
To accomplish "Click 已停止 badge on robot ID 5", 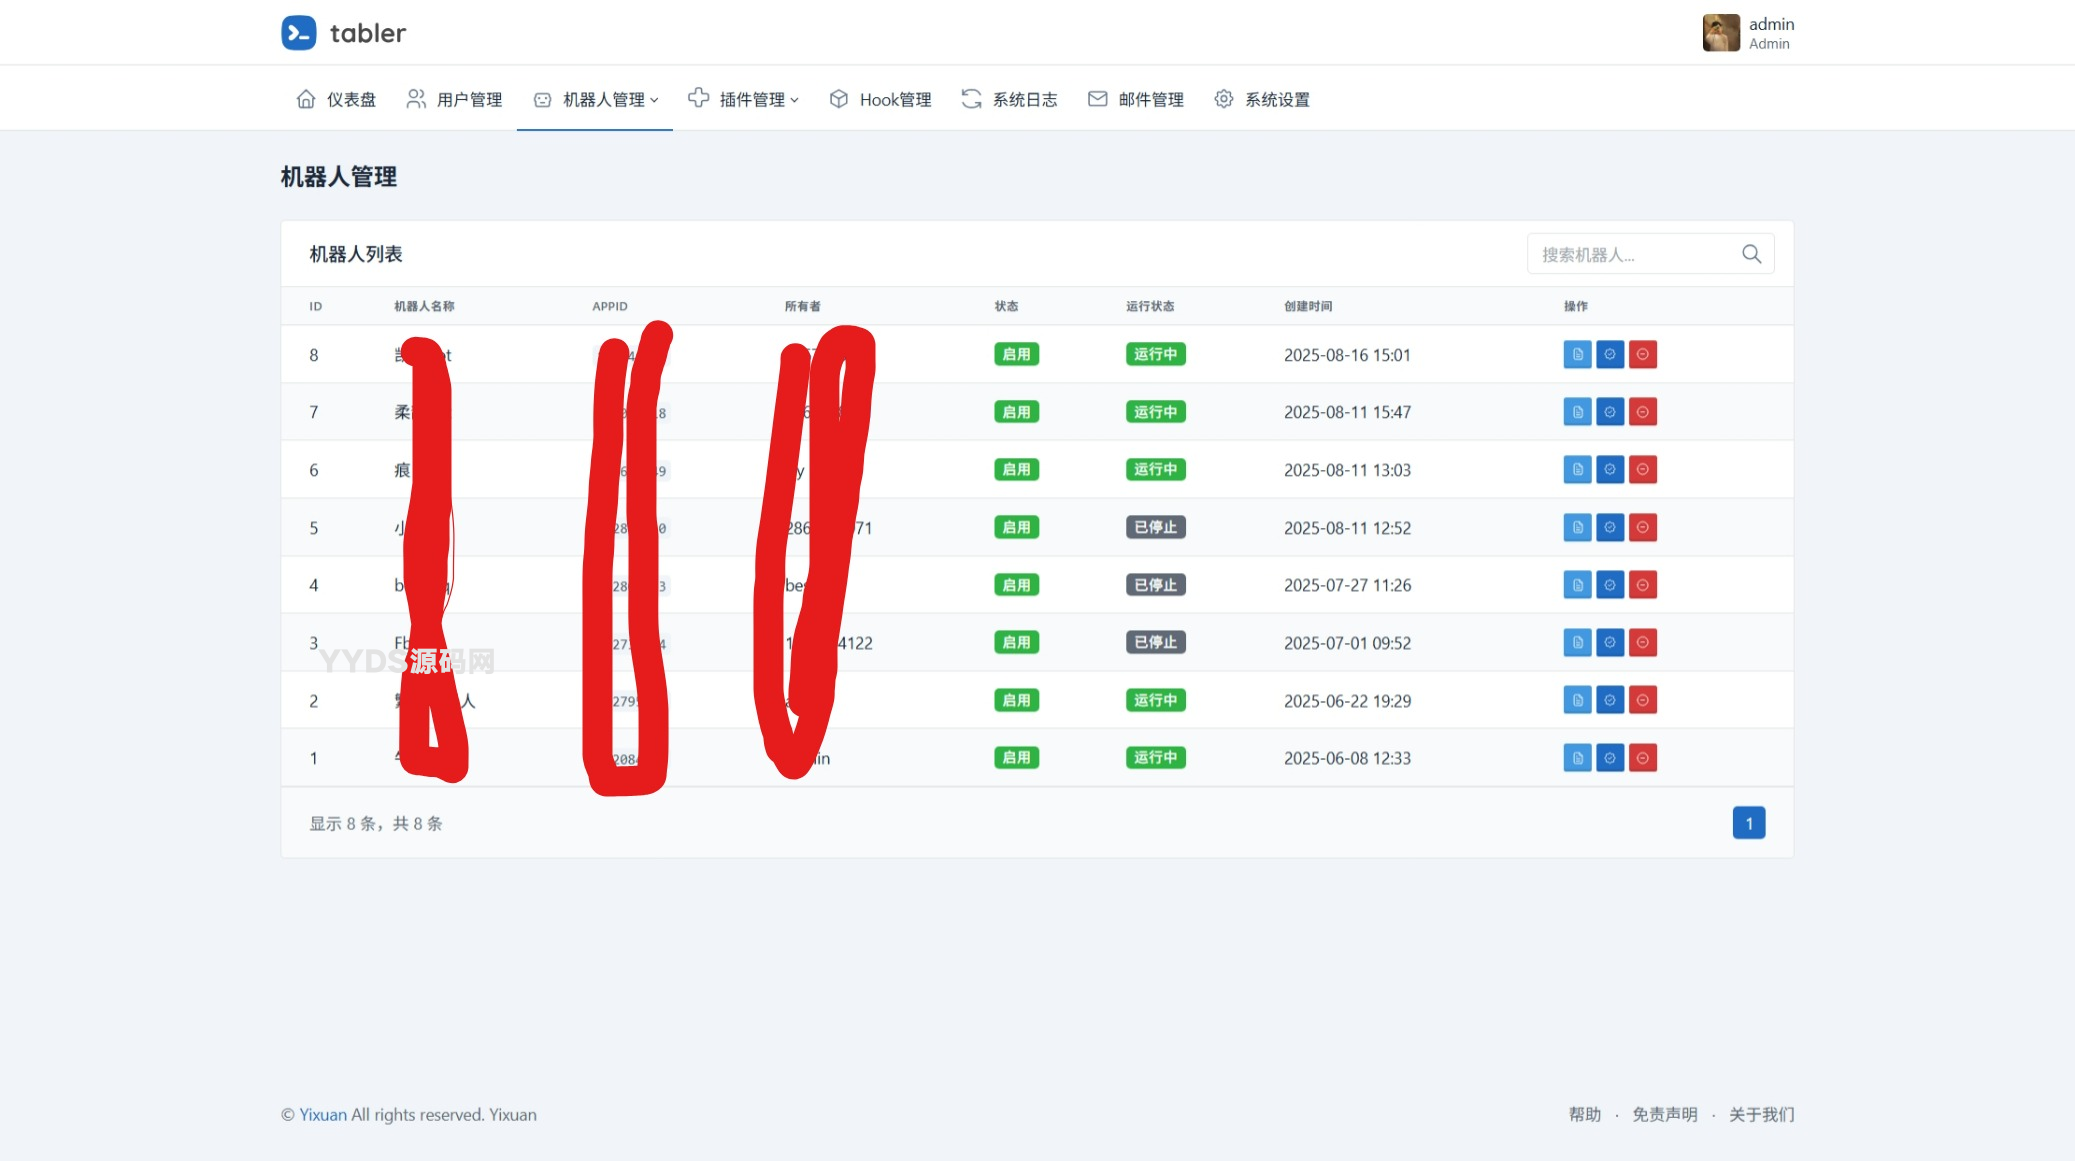I will coord(1155,527).
